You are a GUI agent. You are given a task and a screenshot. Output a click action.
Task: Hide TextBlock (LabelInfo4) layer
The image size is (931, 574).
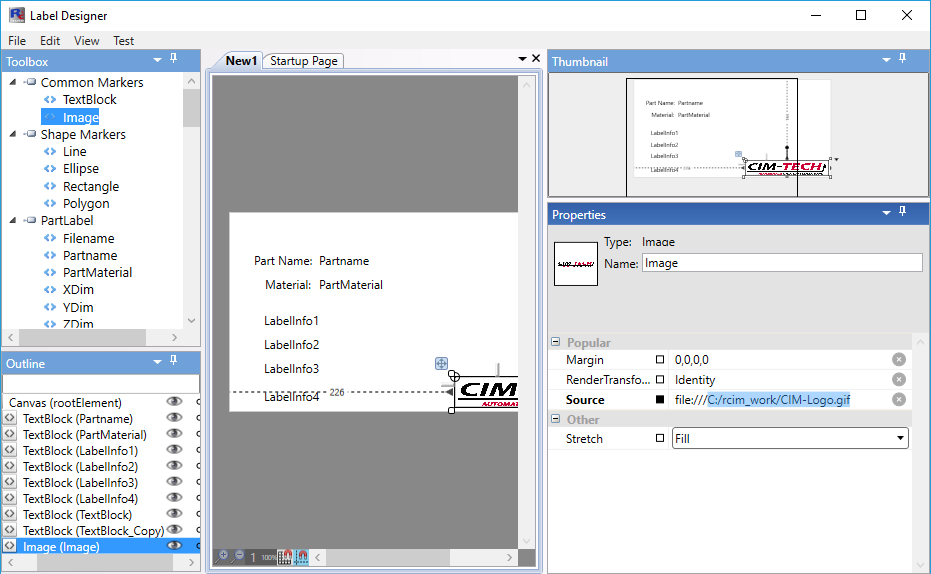174,498
